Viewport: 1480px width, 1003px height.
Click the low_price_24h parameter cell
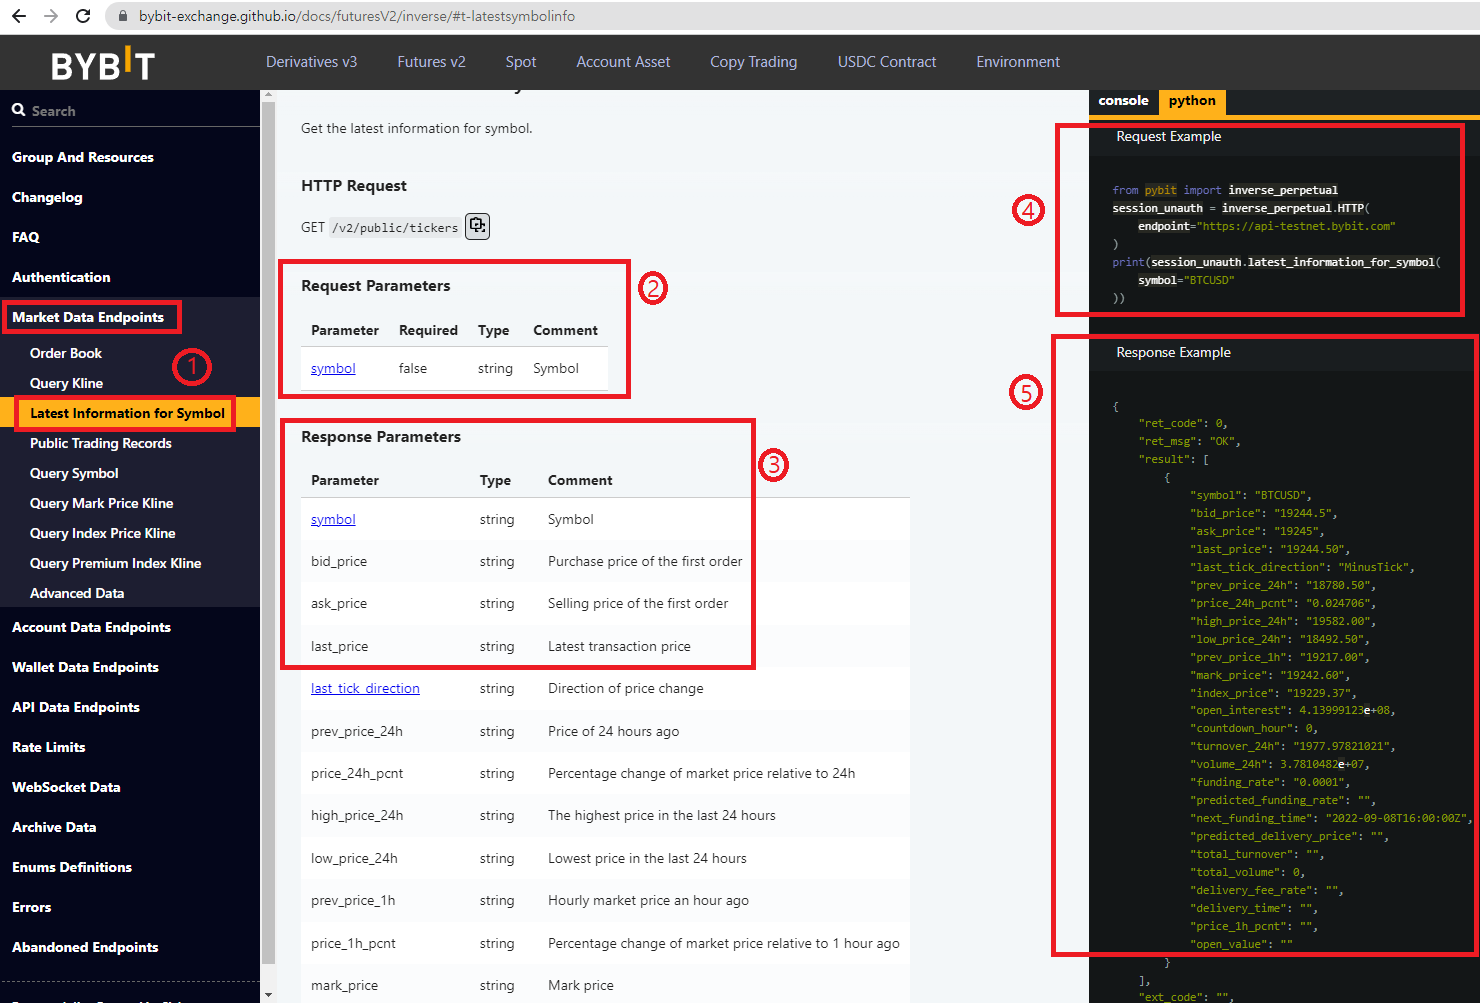[x=354, y=858]
